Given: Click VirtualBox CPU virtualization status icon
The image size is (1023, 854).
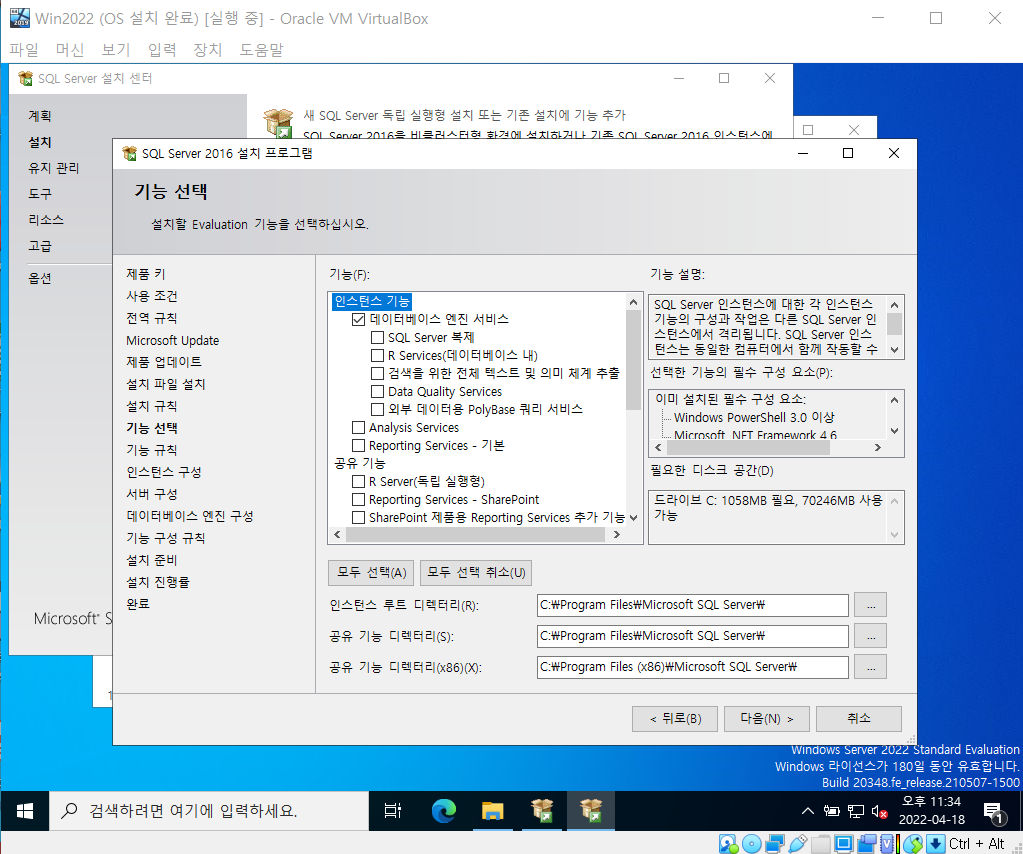Looking at the screenshot, I should pos(889,844).
